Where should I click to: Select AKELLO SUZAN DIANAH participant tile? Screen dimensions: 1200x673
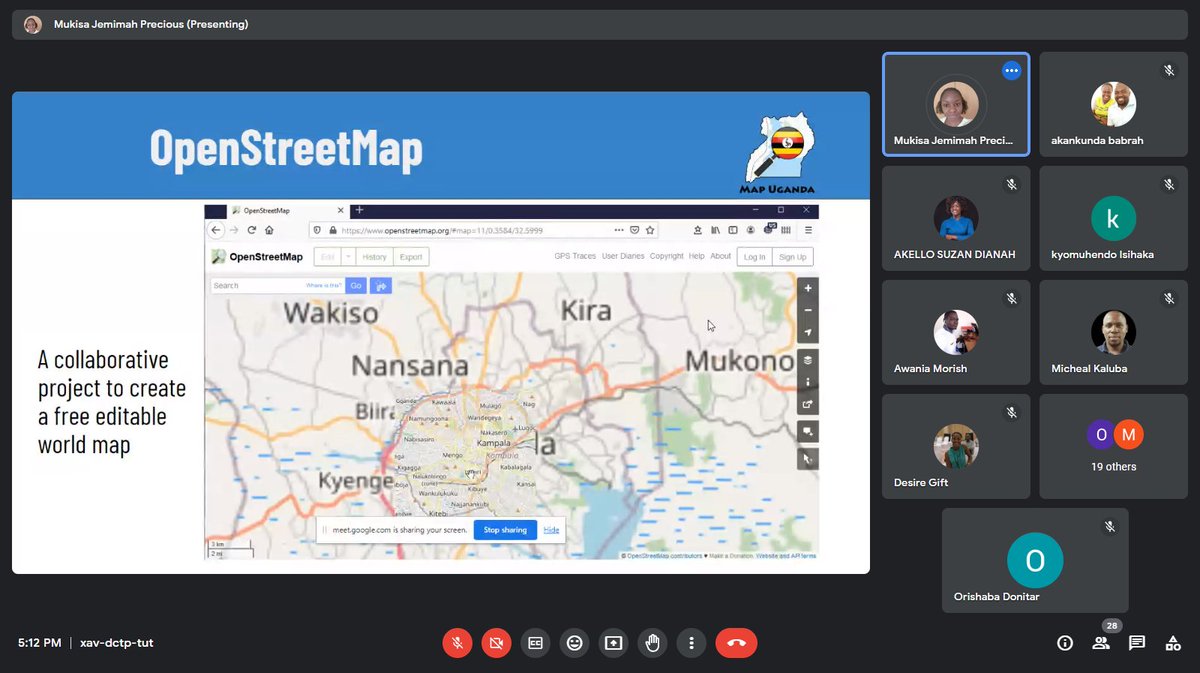[956, 218]
